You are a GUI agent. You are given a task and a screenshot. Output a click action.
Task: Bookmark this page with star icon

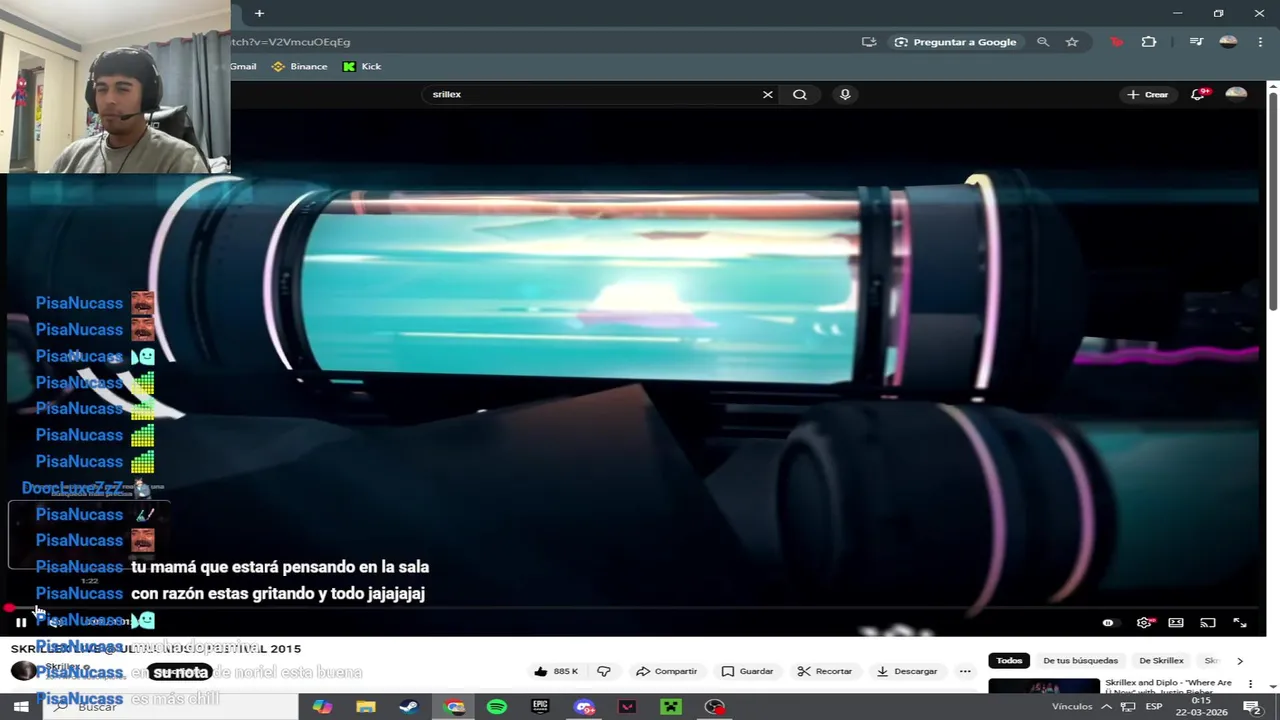coord(1072,42)
